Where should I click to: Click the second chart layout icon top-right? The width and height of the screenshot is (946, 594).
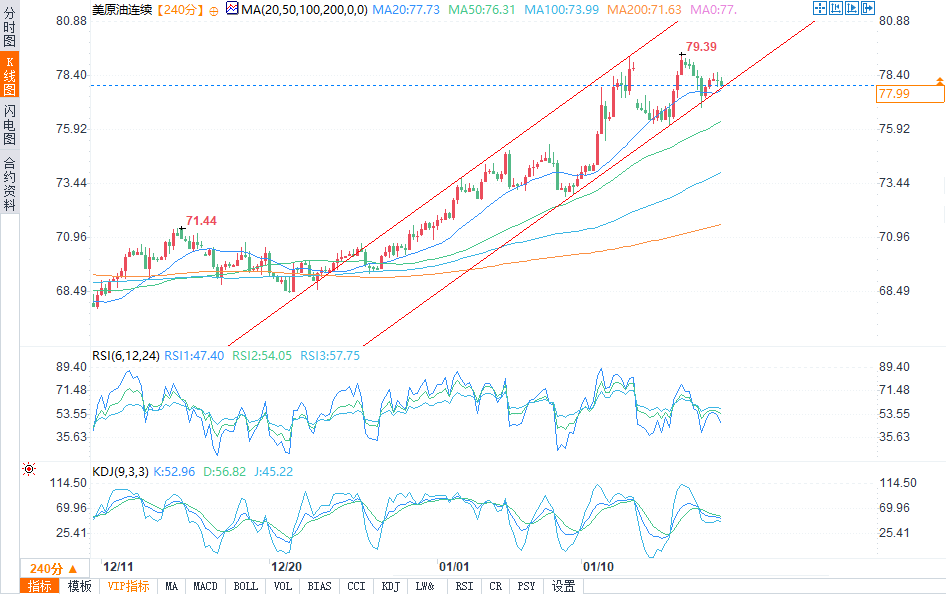tap(835, 8)
